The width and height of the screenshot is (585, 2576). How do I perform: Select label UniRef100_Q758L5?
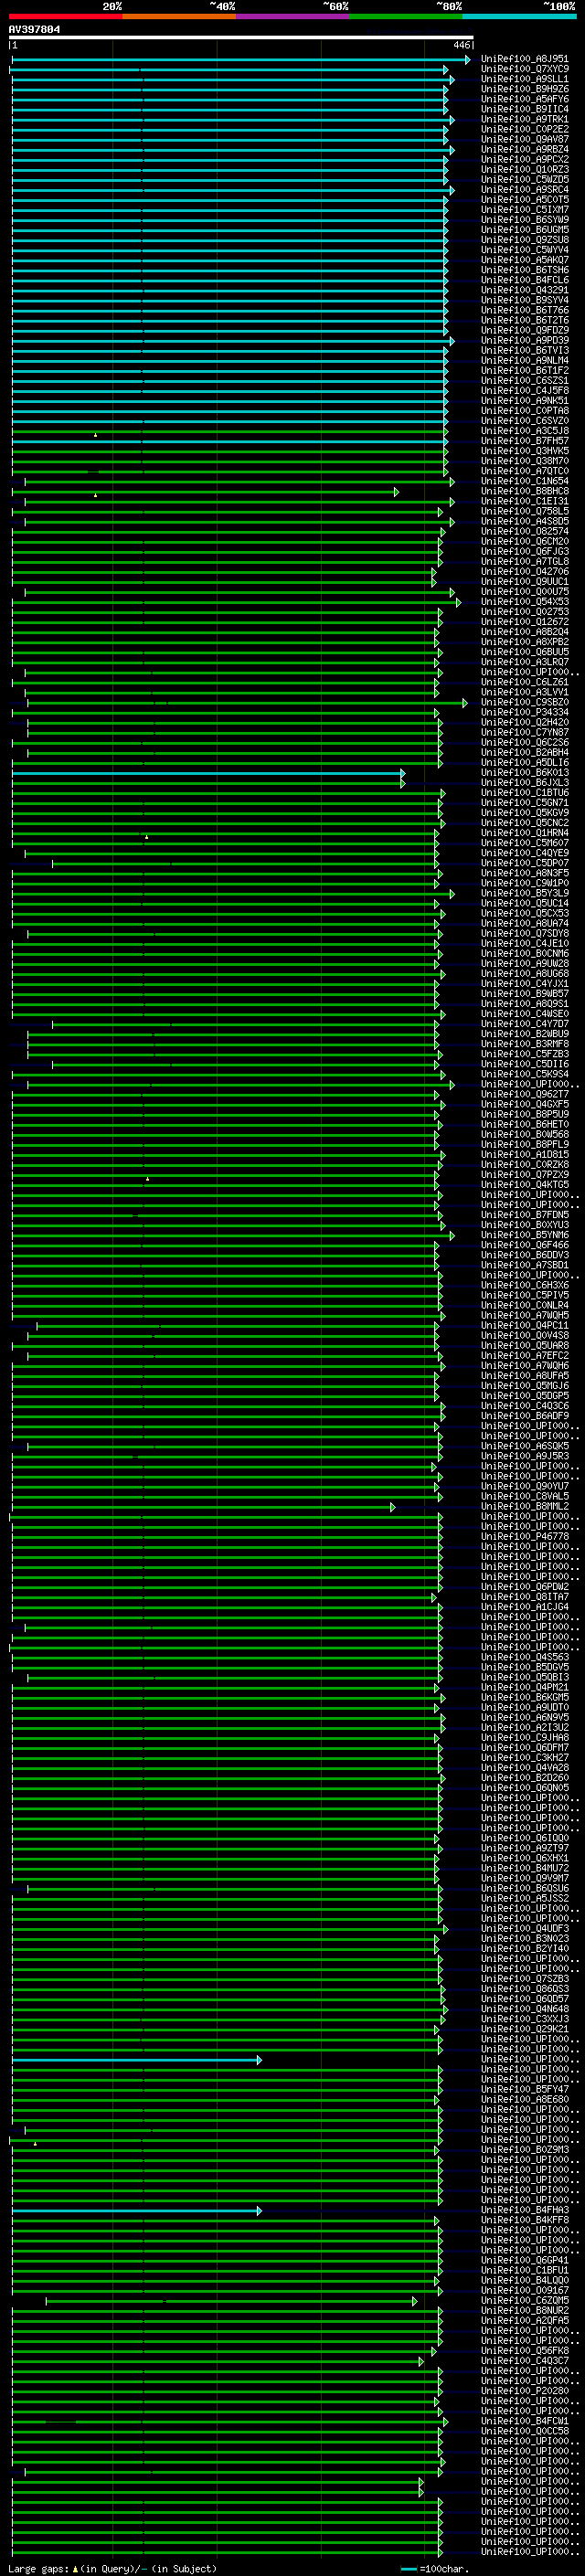click(524, 512)
